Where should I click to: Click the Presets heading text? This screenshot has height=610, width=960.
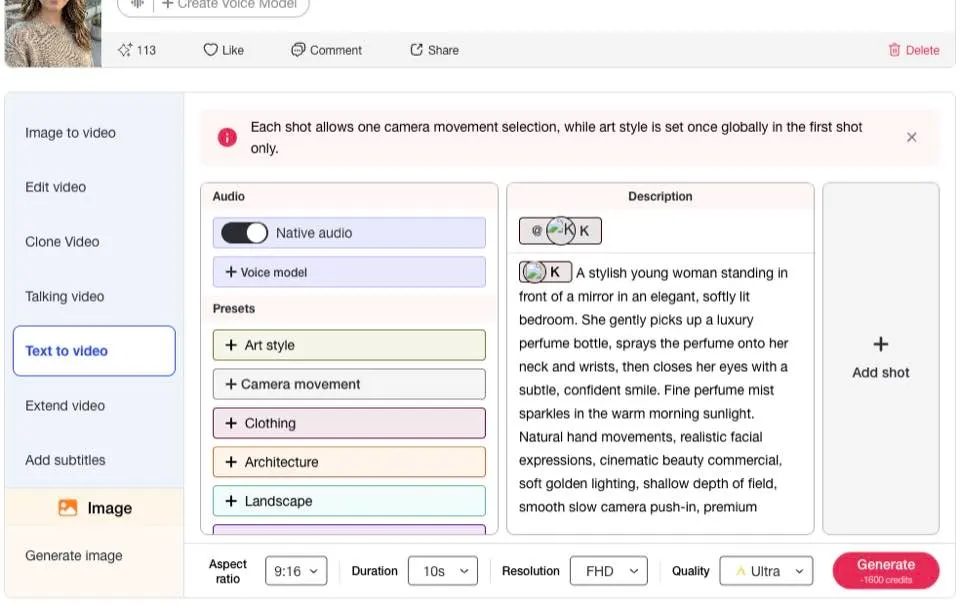pyautogui.click(x=234, y=309)
